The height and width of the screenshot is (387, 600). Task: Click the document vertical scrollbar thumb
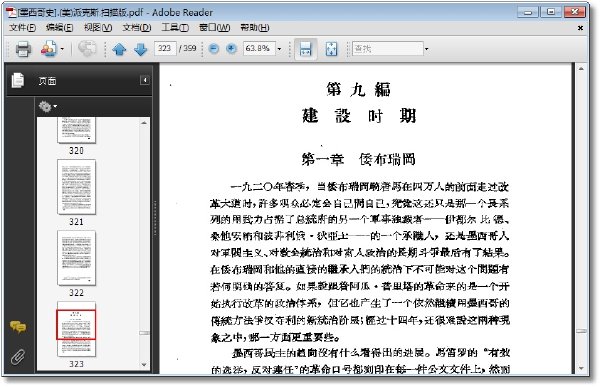[581, 331]
